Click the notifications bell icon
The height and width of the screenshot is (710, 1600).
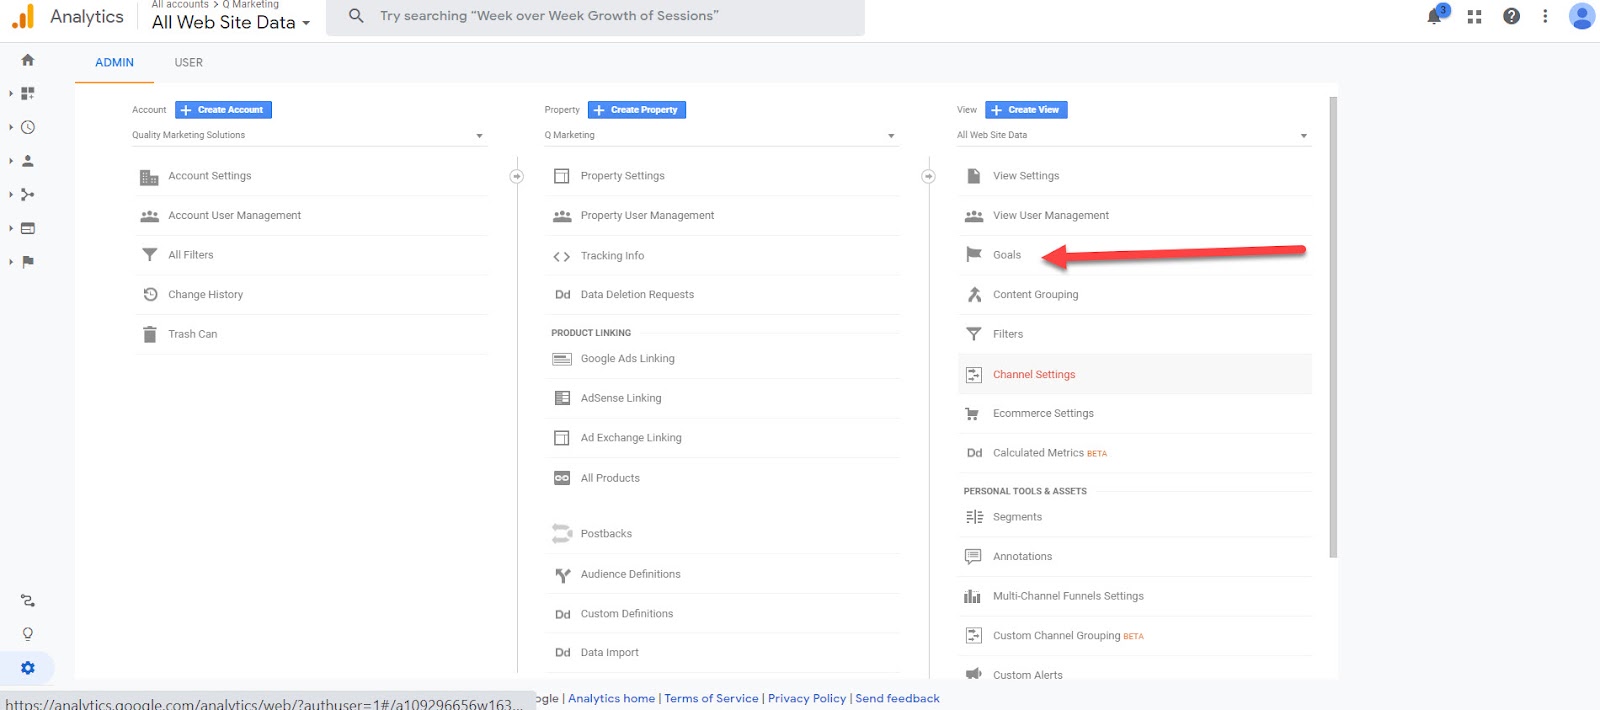1435,16
